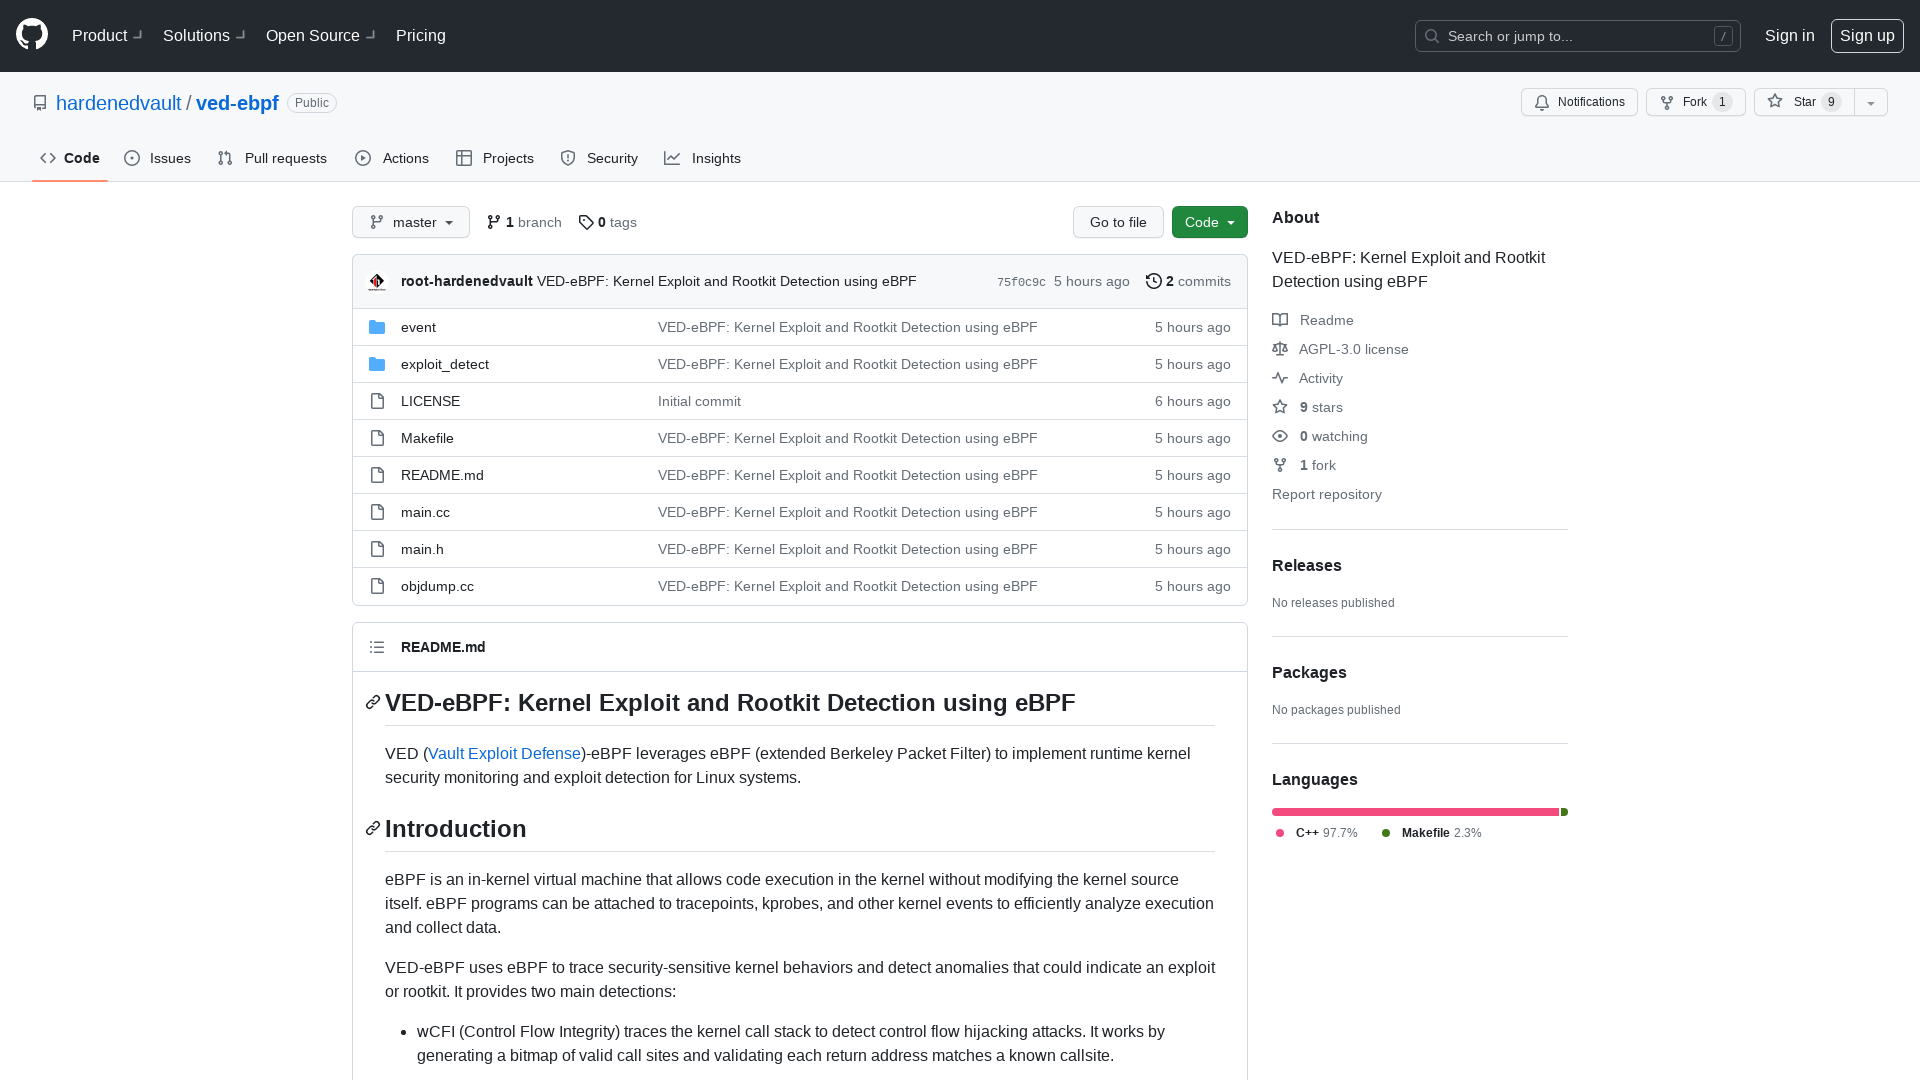
Task: Switch to the Pull requests tab
Action: [x=272, y=158]
